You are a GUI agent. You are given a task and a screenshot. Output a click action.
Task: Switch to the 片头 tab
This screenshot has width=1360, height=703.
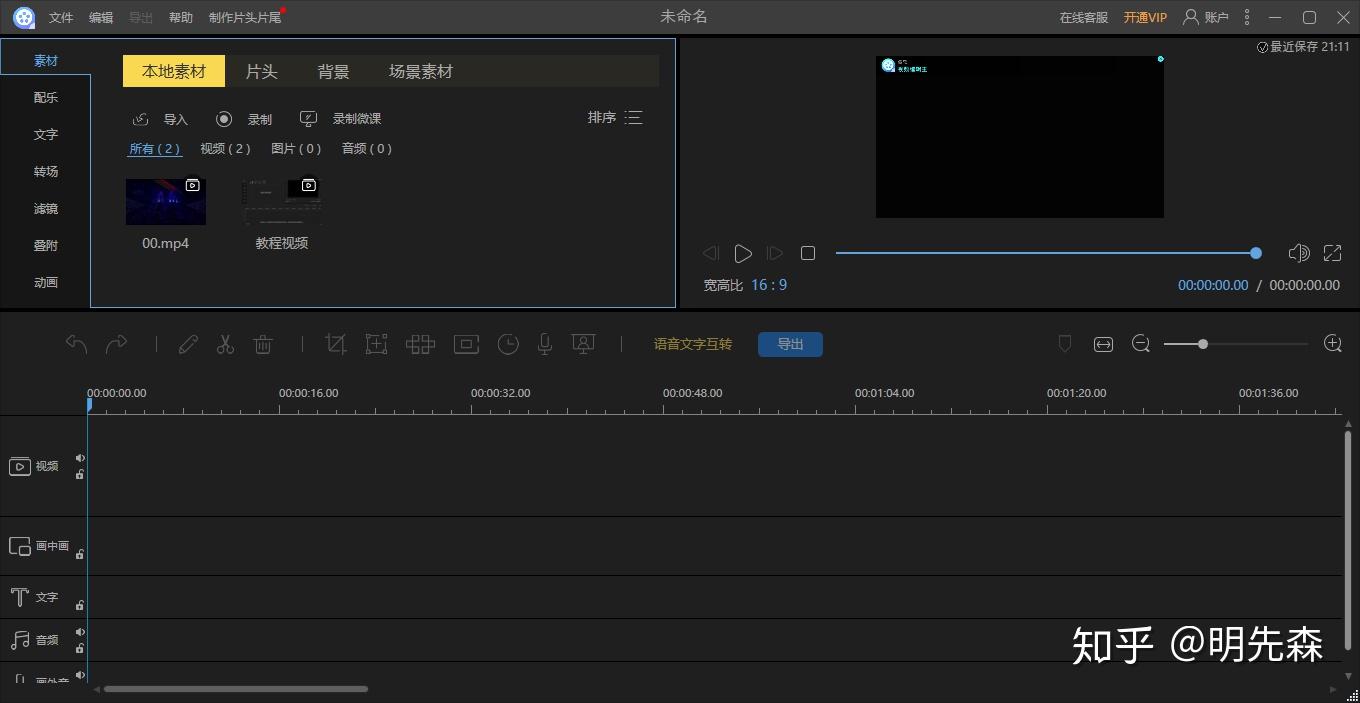point(261,71)
